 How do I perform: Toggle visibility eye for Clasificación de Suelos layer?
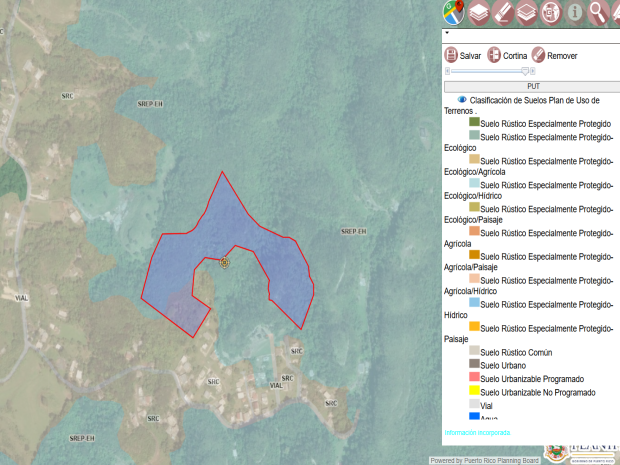(462, 100)
